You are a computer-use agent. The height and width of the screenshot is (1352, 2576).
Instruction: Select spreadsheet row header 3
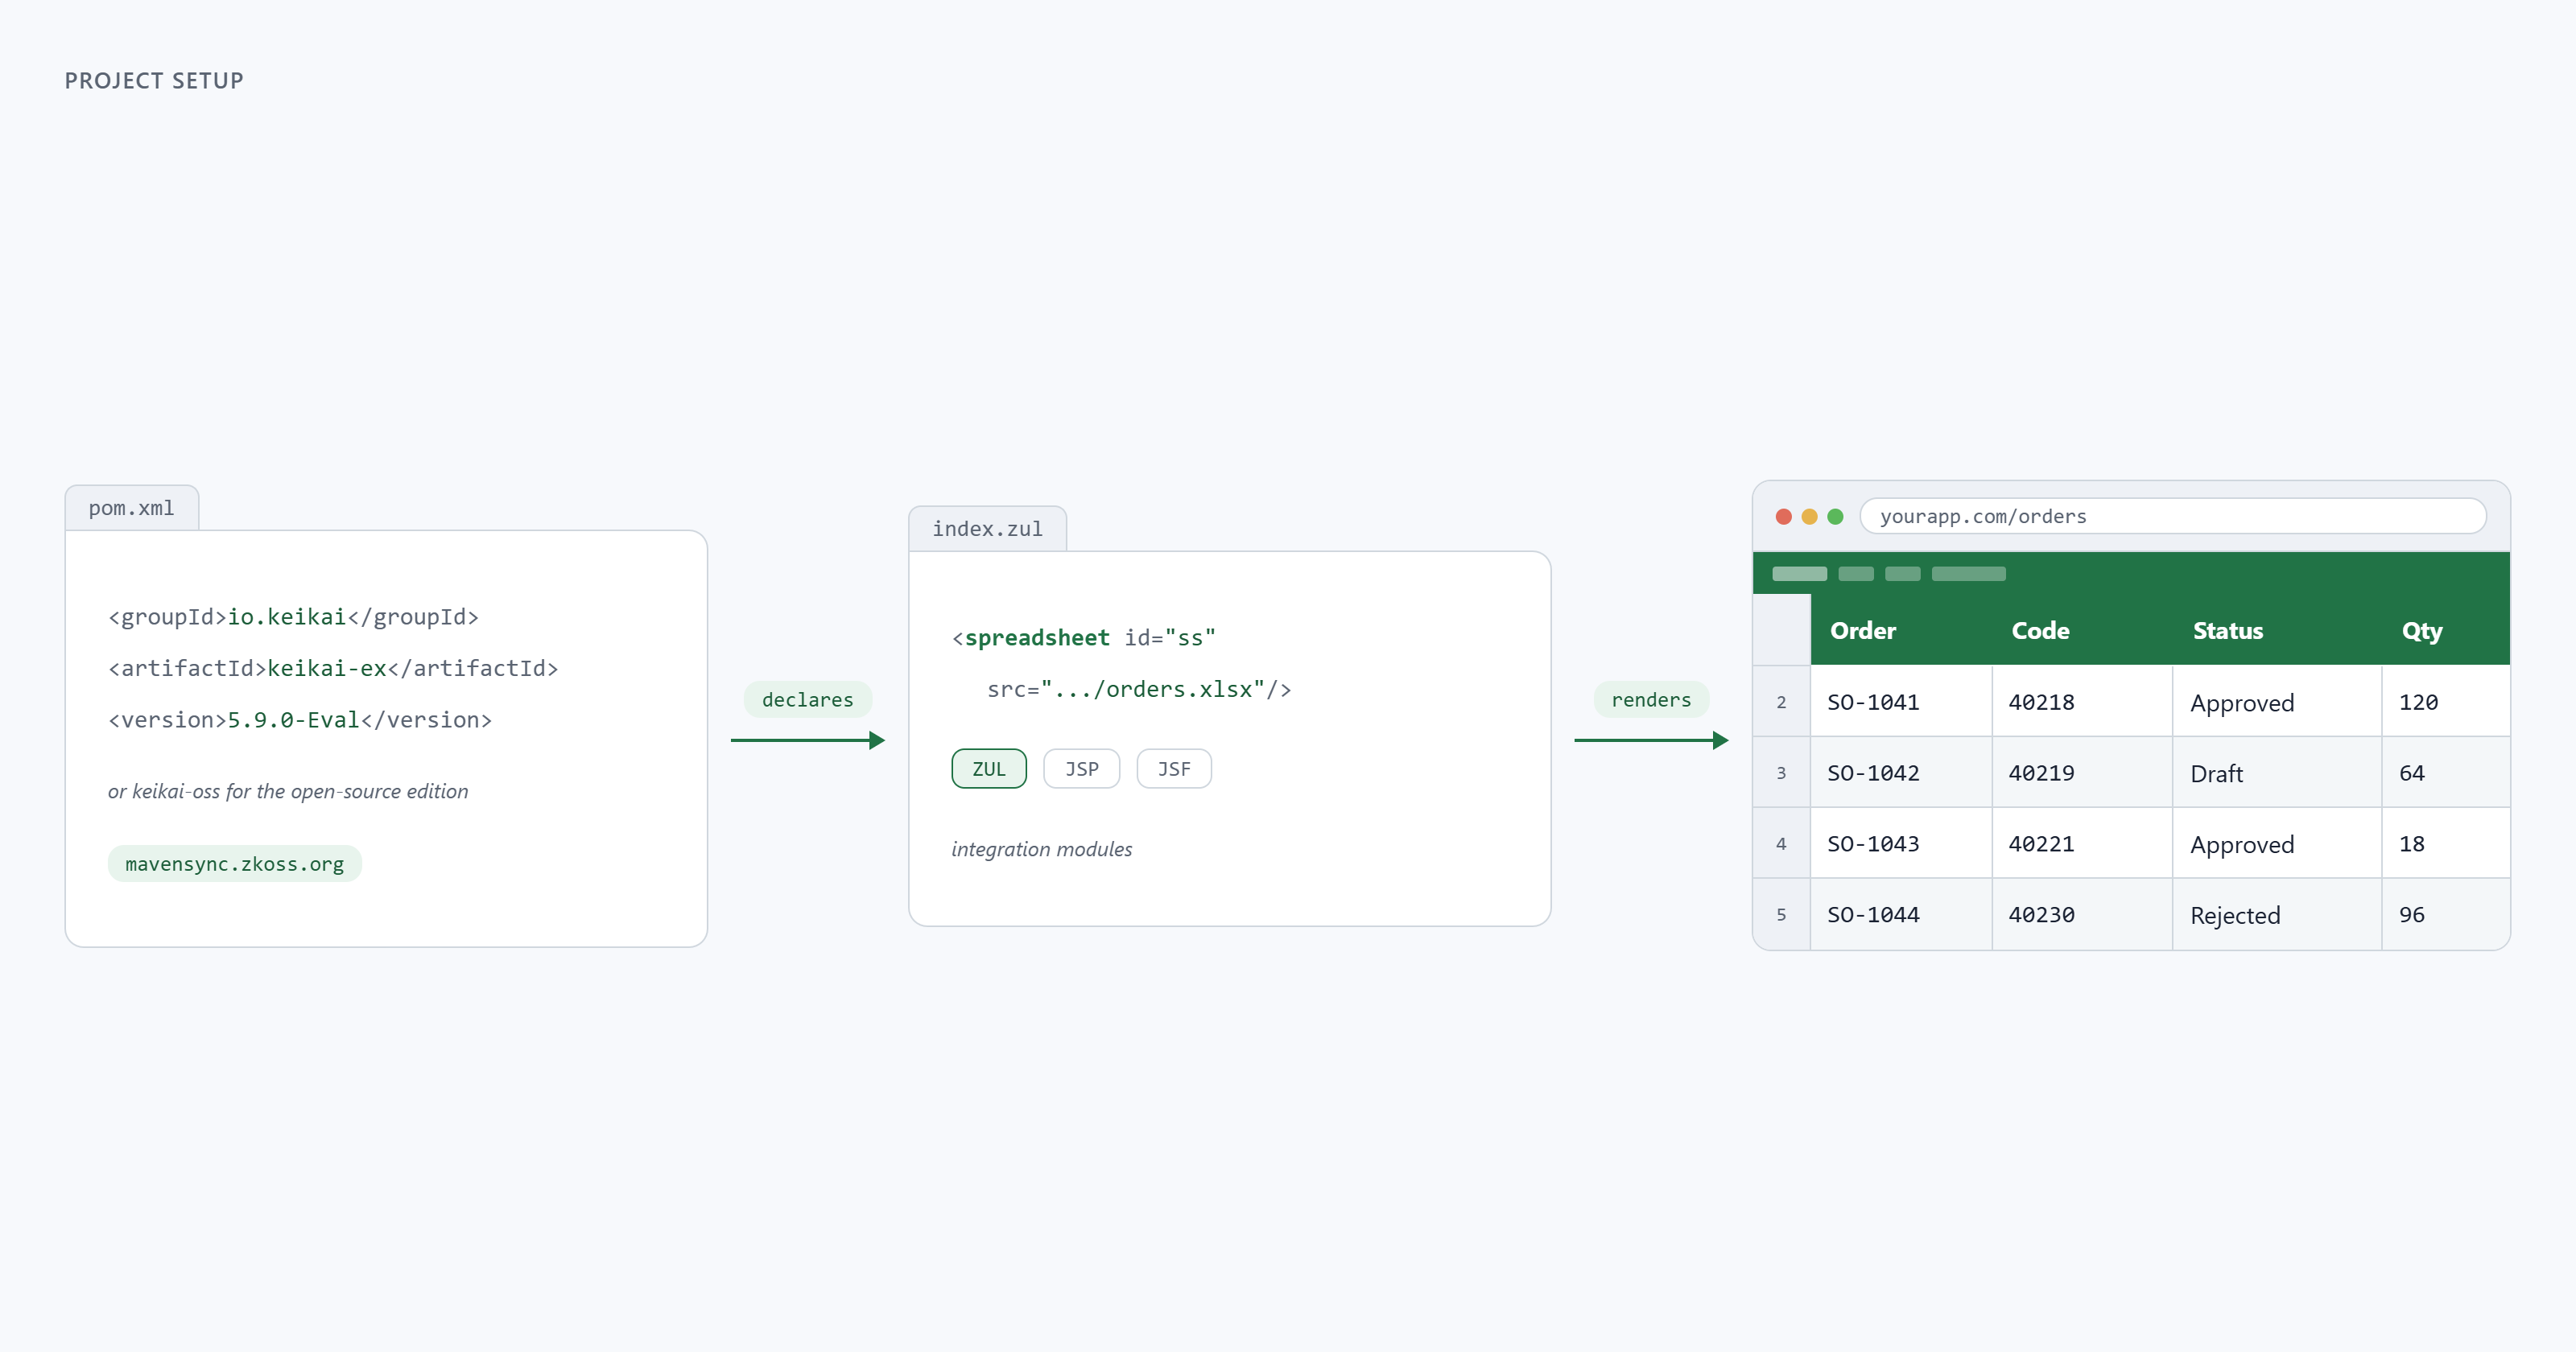tap(1781, 773)
